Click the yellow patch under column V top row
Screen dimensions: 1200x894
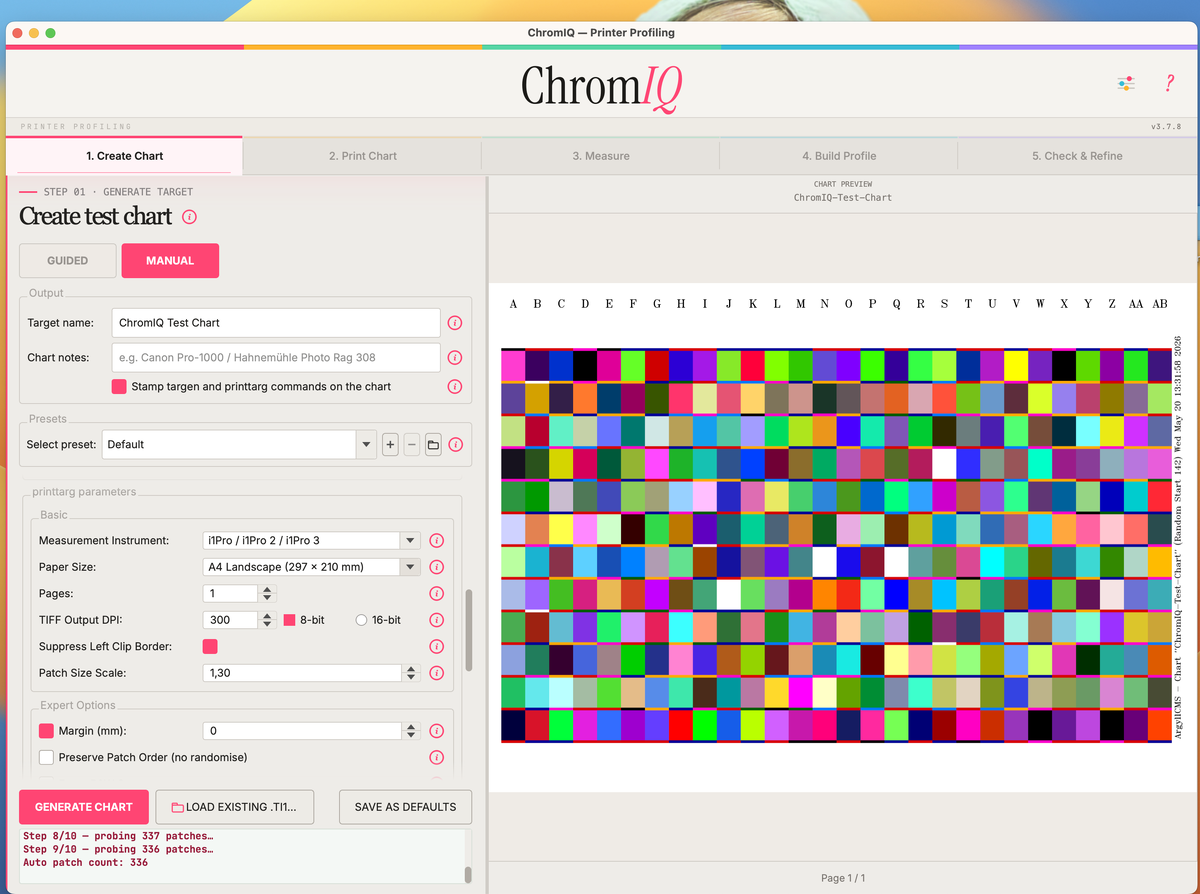pyautogui.click(x=1016, y=365)
